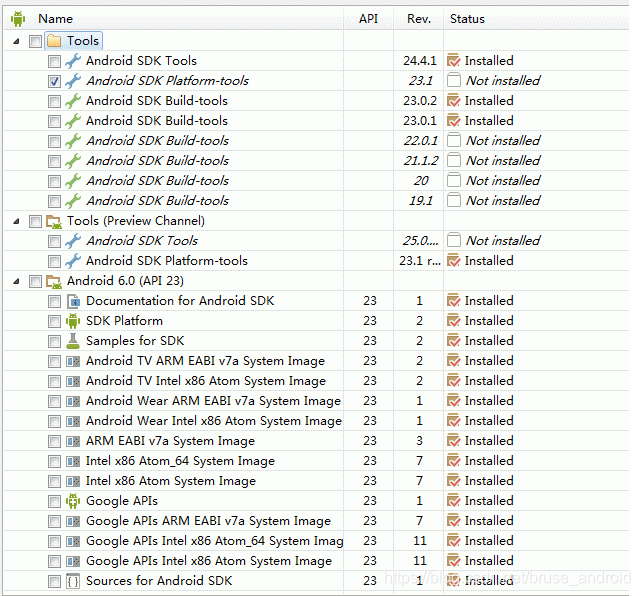Screen dimensions: 640x596
Task: Click Installed status for Samples for SDK
Action: point(489,341)
